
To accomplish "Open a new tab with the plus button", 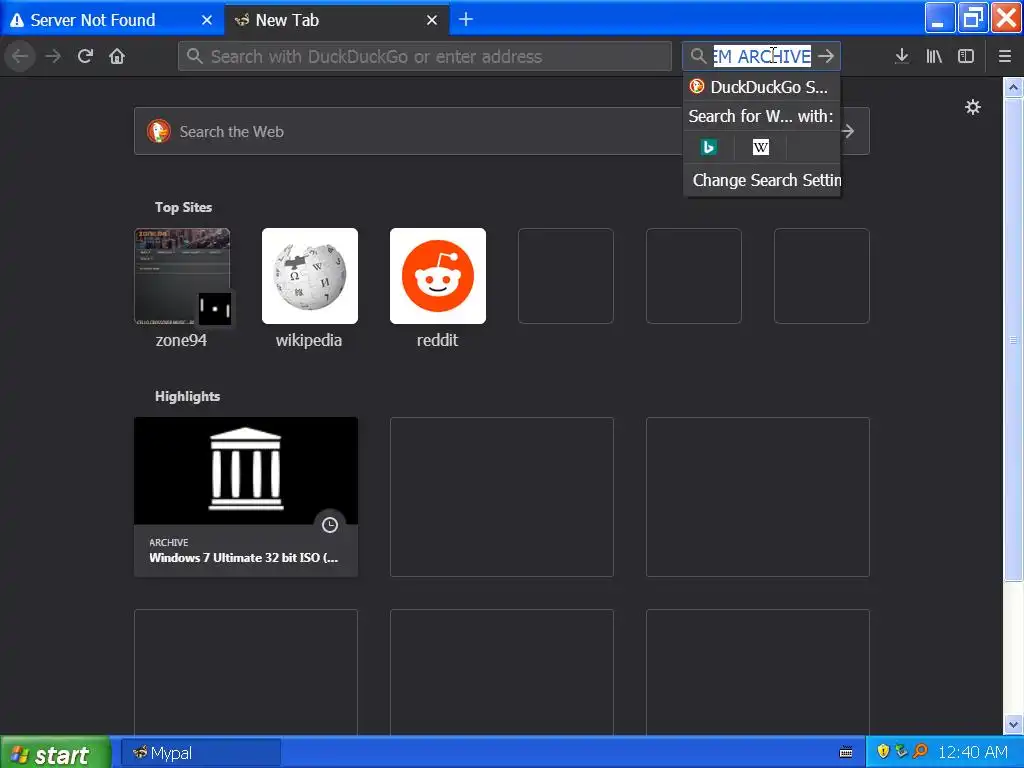I will point(466,20).
